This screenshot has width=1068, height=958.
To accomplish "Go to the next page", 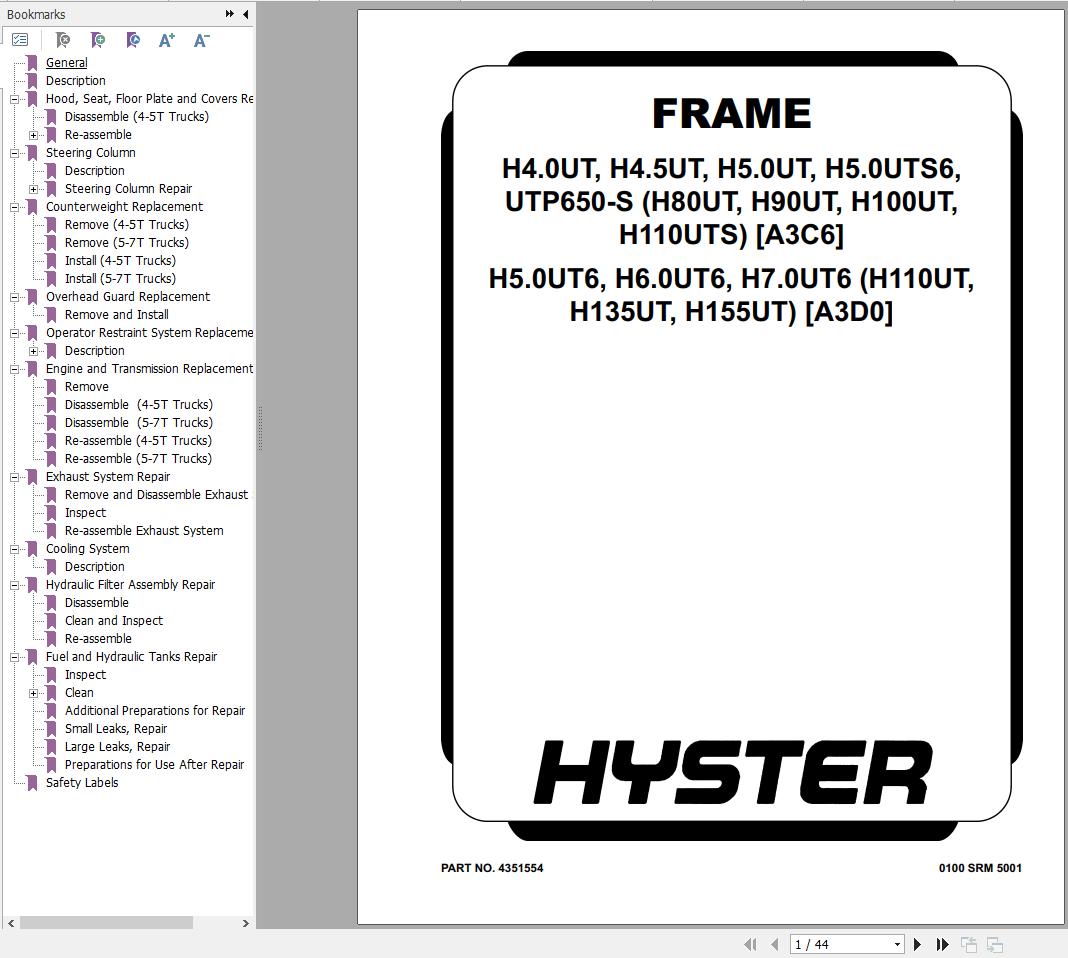I will point(917,944).
